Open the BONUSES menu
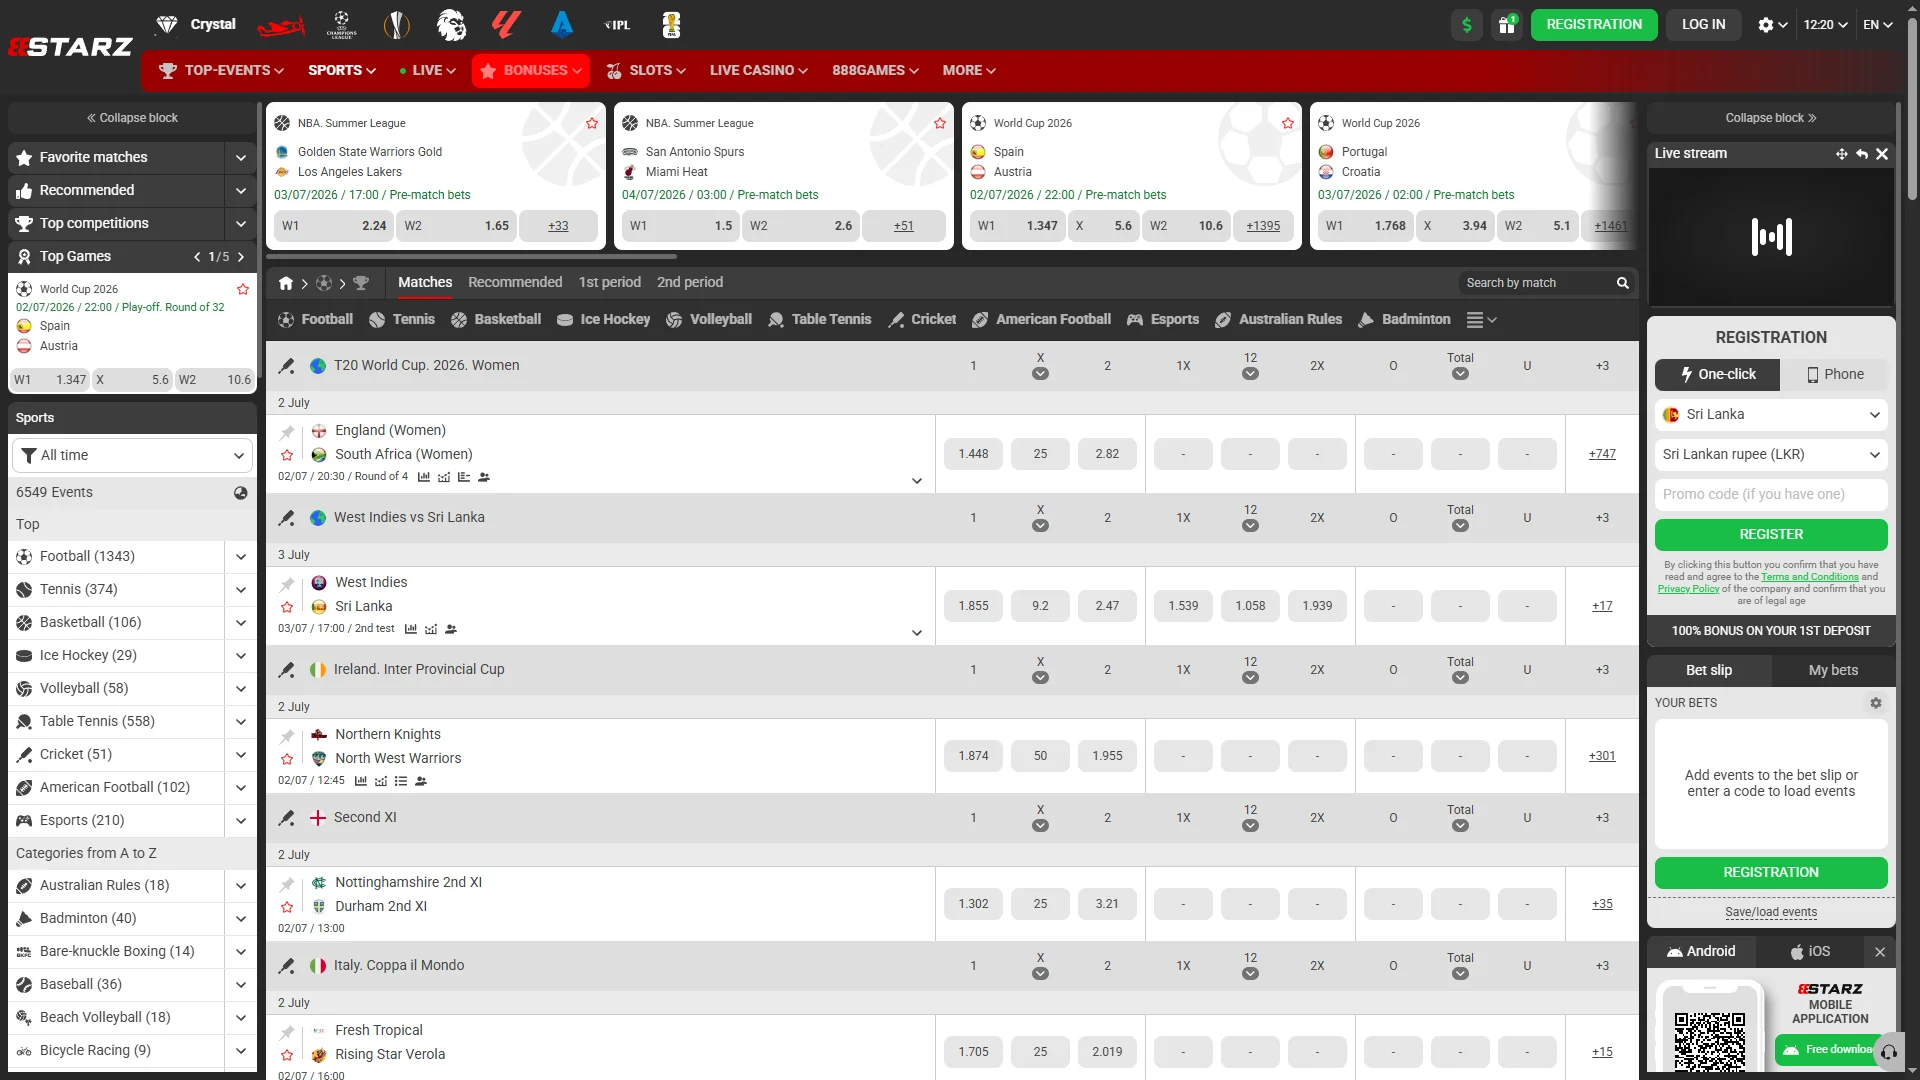Image resolution: width=1920 pixels, height=1080 pixels. coord(531,71)
